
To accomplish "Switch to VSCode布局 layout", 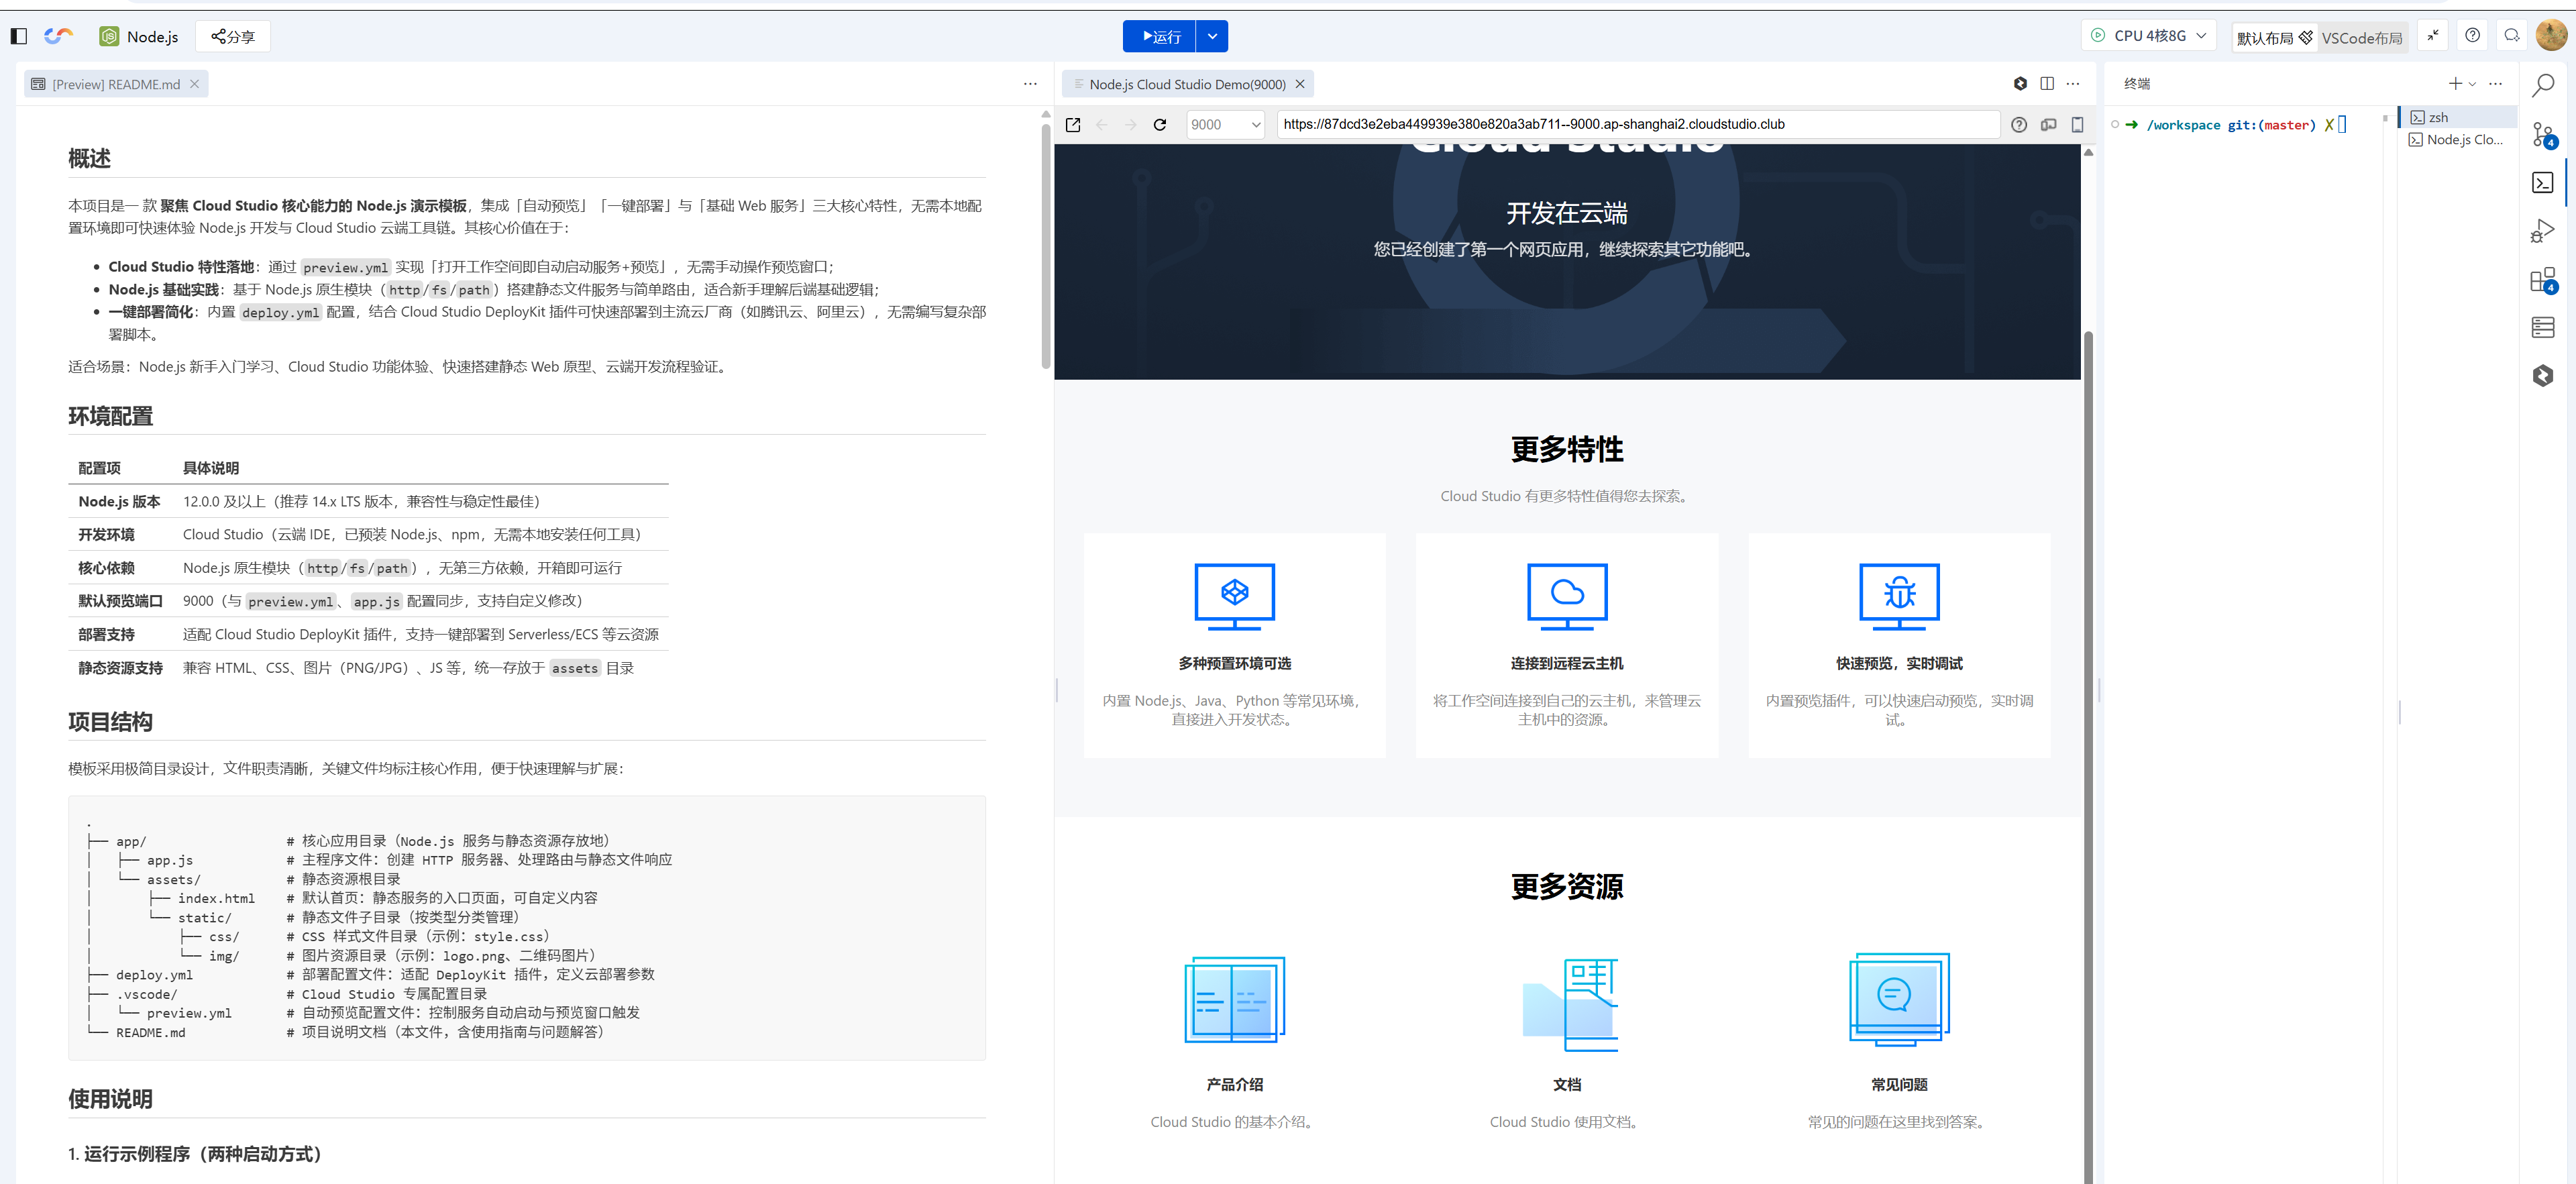I will point(2361,38).
